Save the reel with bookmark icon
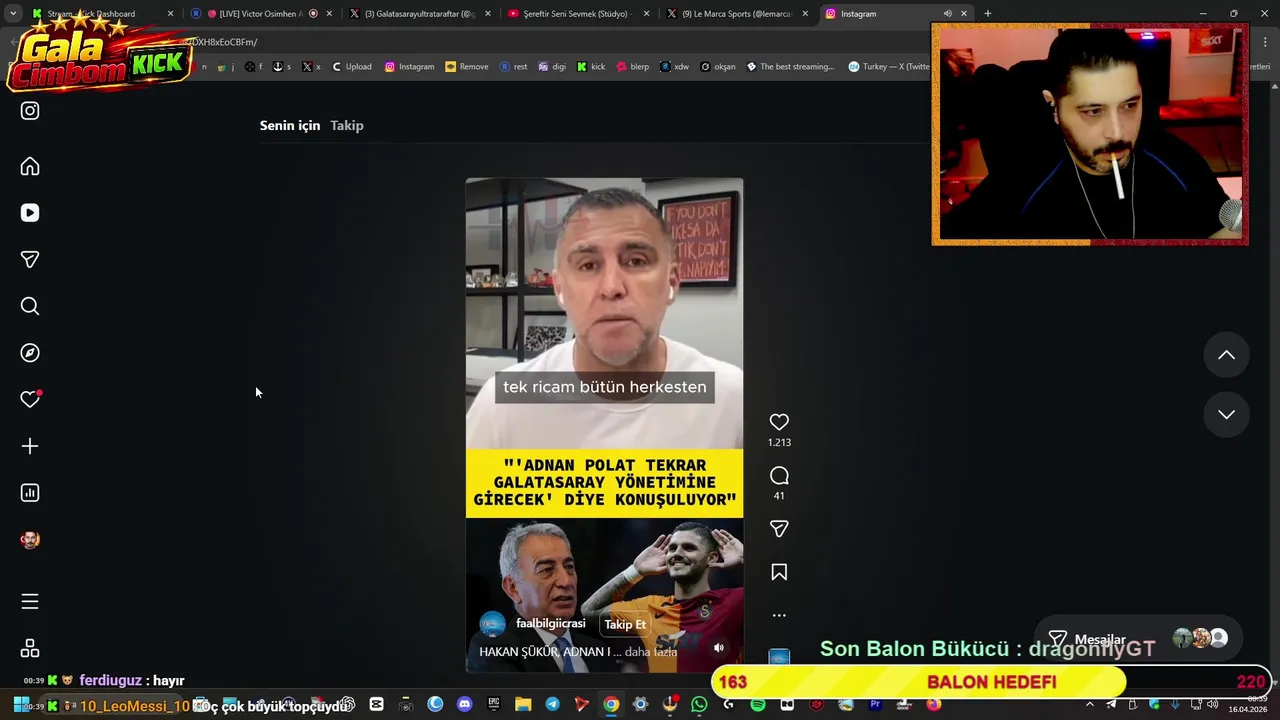 [779, 572]
